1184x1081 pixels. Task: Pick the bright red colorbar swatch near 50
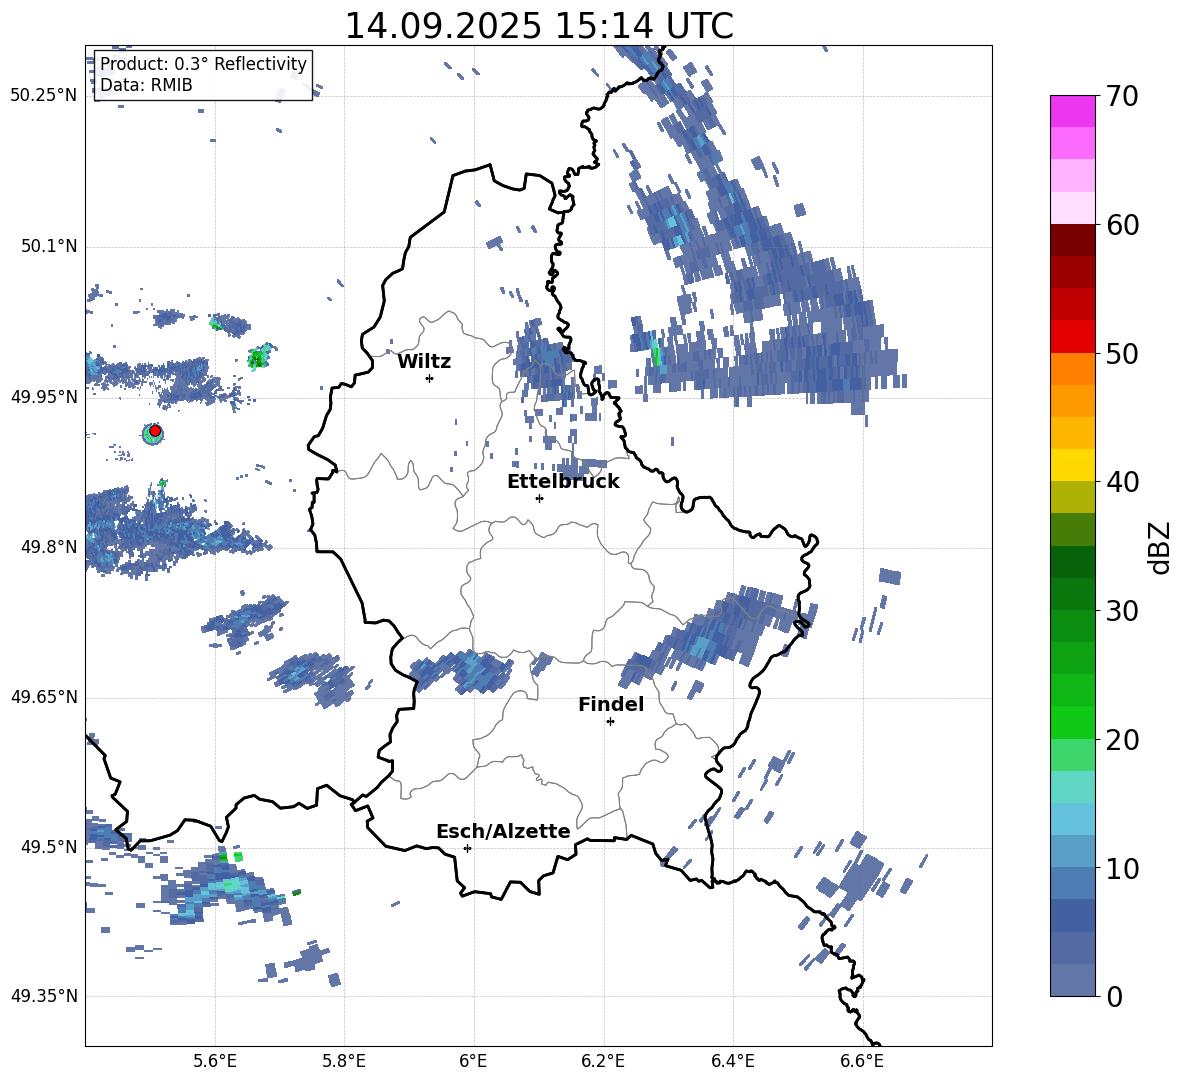[1073, 336]
